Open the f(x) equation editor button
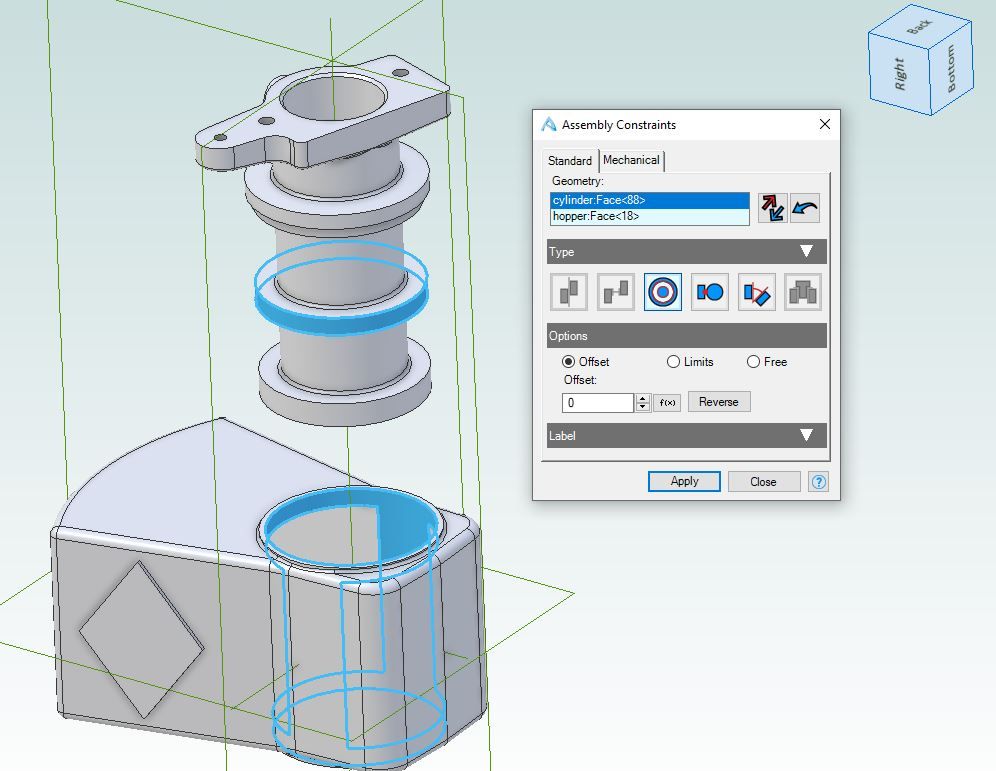This screenshot has width=996, height=771. pyautogui.click(x=667, y=403)
